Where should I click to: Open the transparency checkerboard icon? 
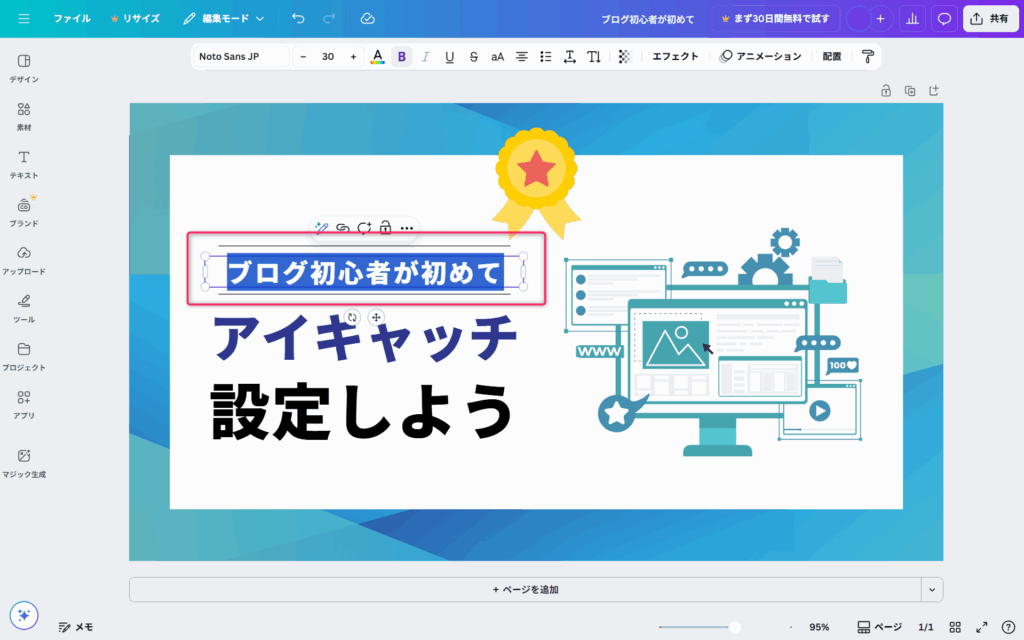625,57
